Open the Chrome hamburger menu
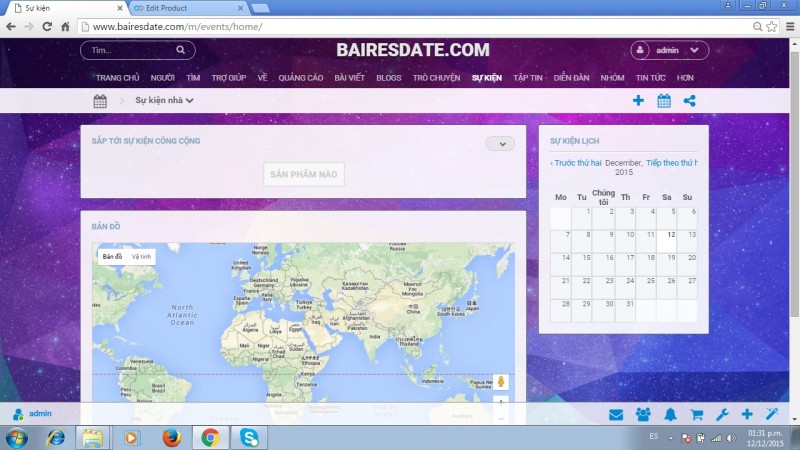 click(x=790, y=27)
